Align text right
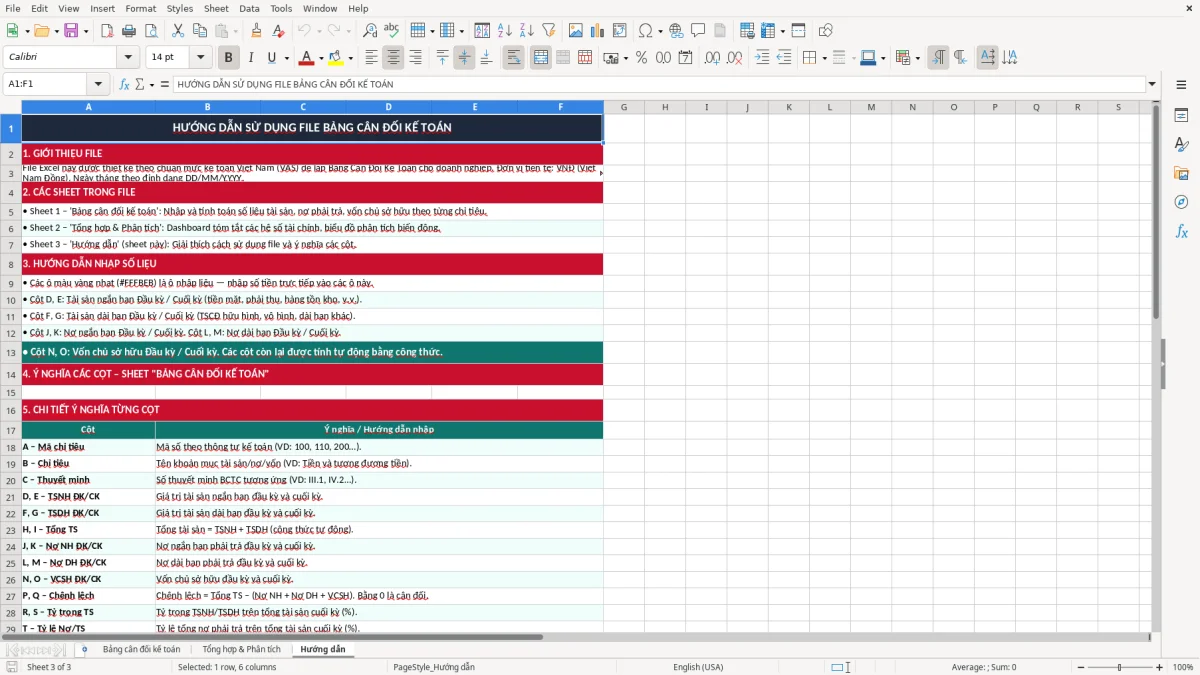The height and width of the screenshot is (675, 1200). pos(415,58)
